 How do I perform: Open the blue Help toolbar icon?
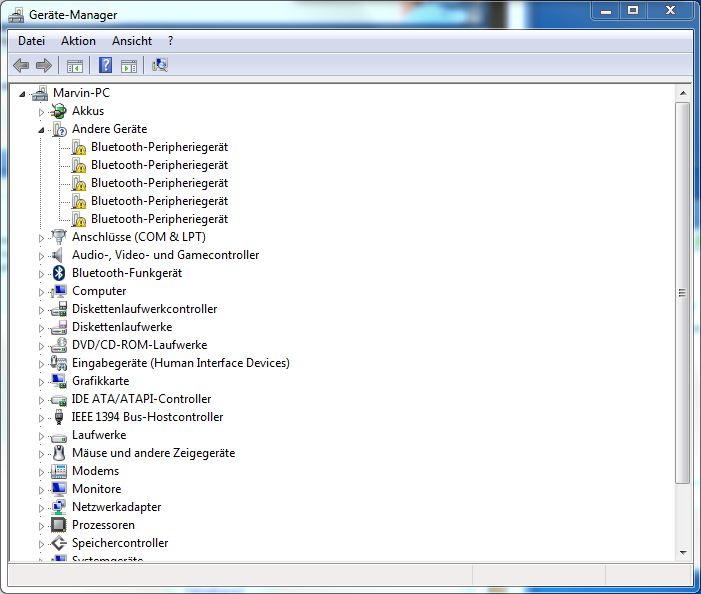click(105, 65)
